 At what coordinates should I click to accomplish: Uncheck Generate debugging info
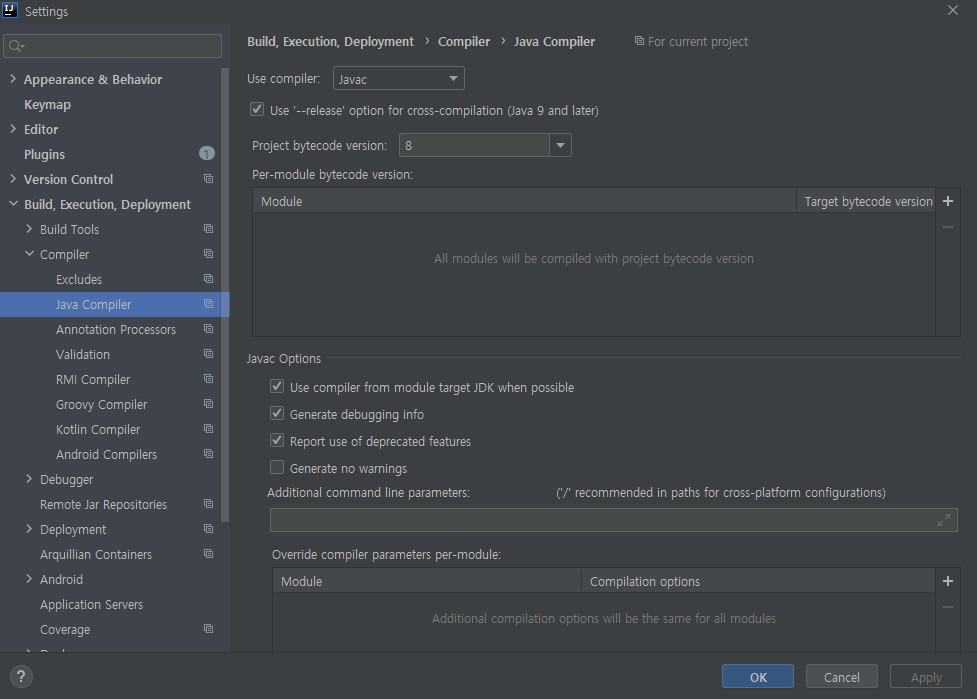coord(277,414)
